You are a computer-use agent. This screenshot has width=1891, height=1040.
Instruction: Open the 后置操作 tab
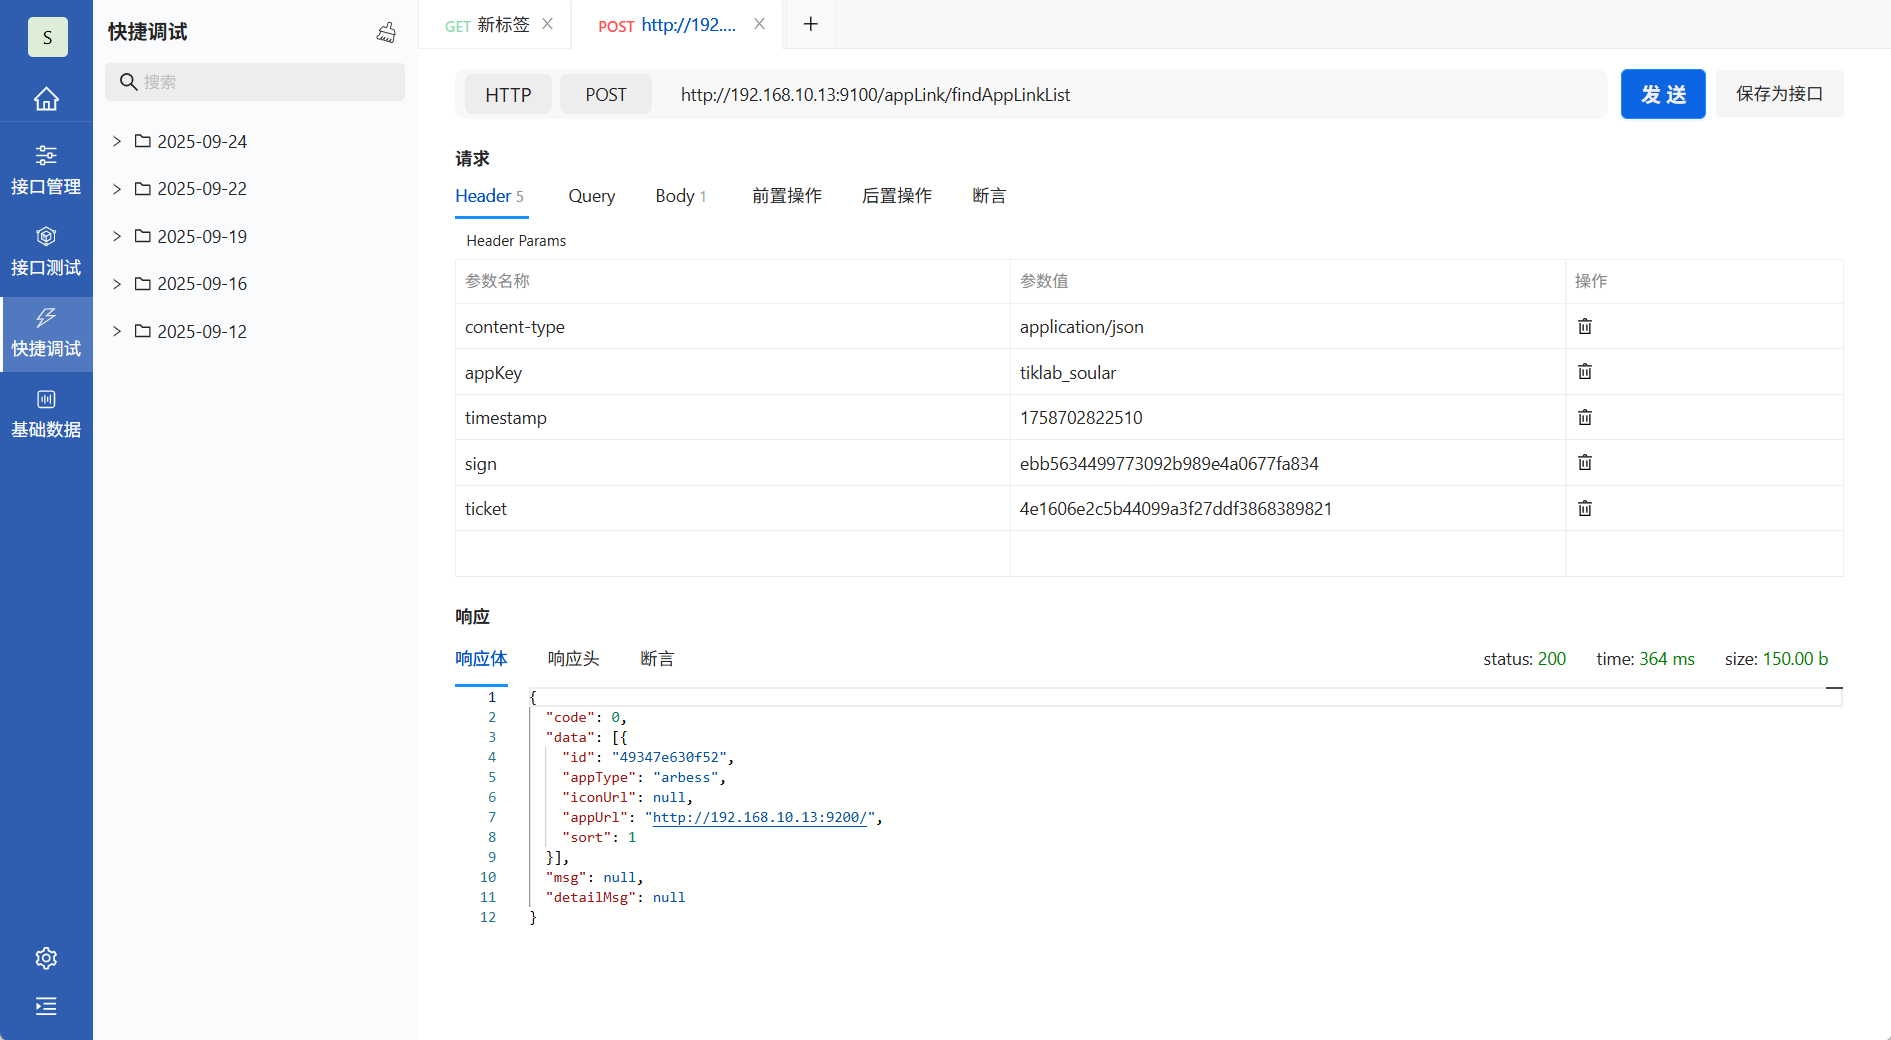point(897,196)
